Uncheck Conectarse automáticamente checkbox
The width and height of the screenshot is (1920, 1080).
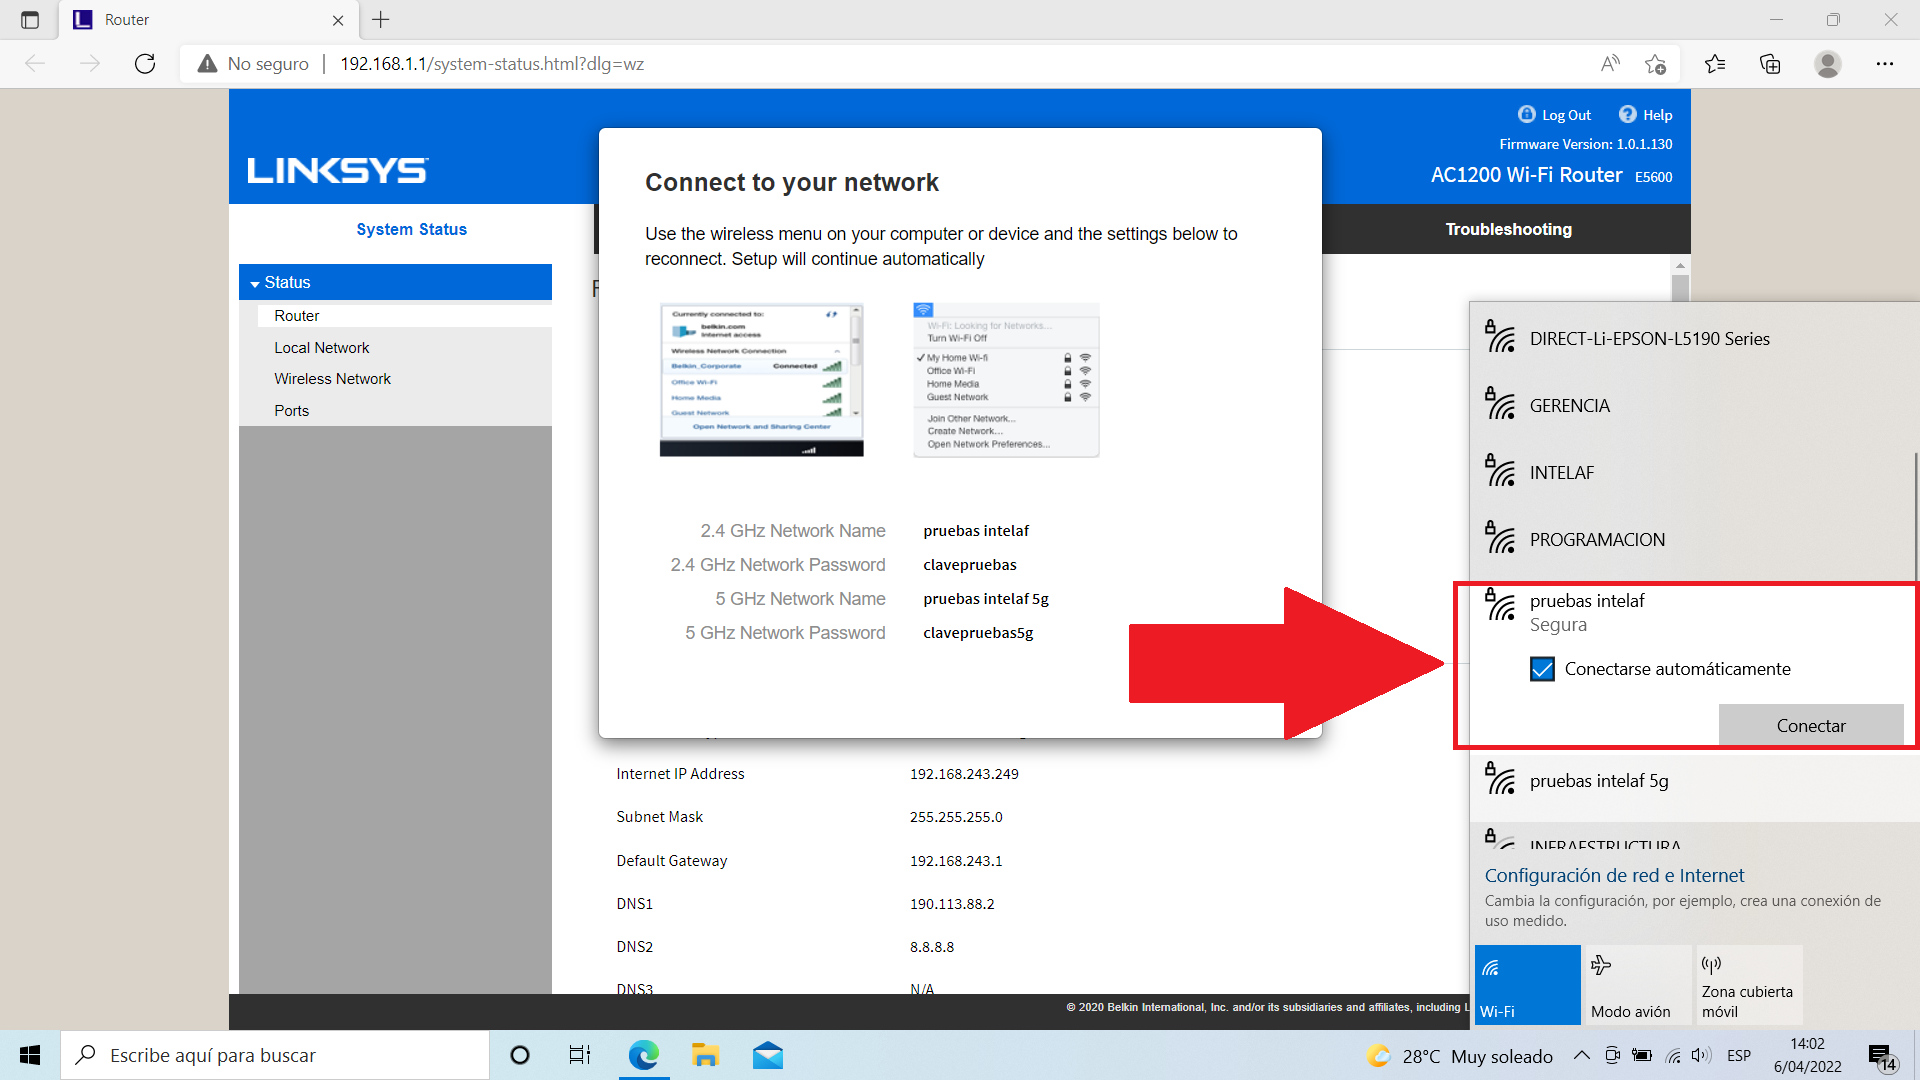[1542, 669]
